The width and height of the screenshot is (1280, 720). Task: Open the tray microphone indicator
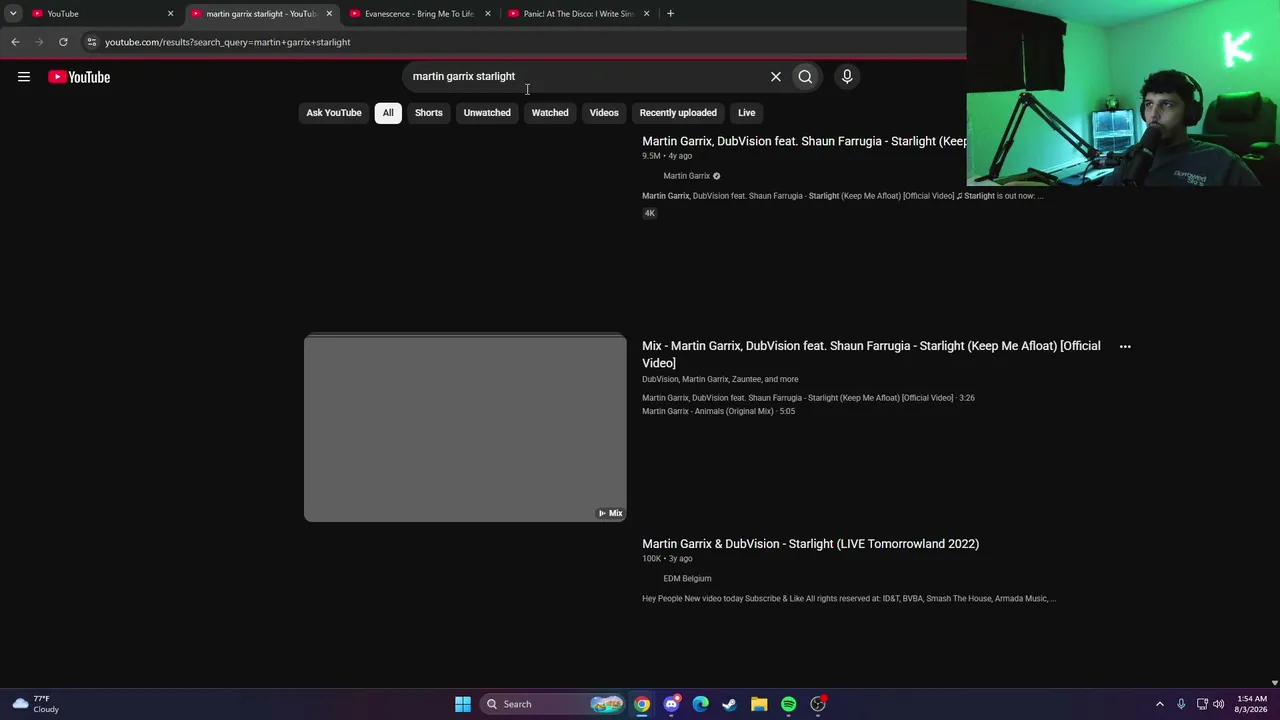pos(1181,704)
